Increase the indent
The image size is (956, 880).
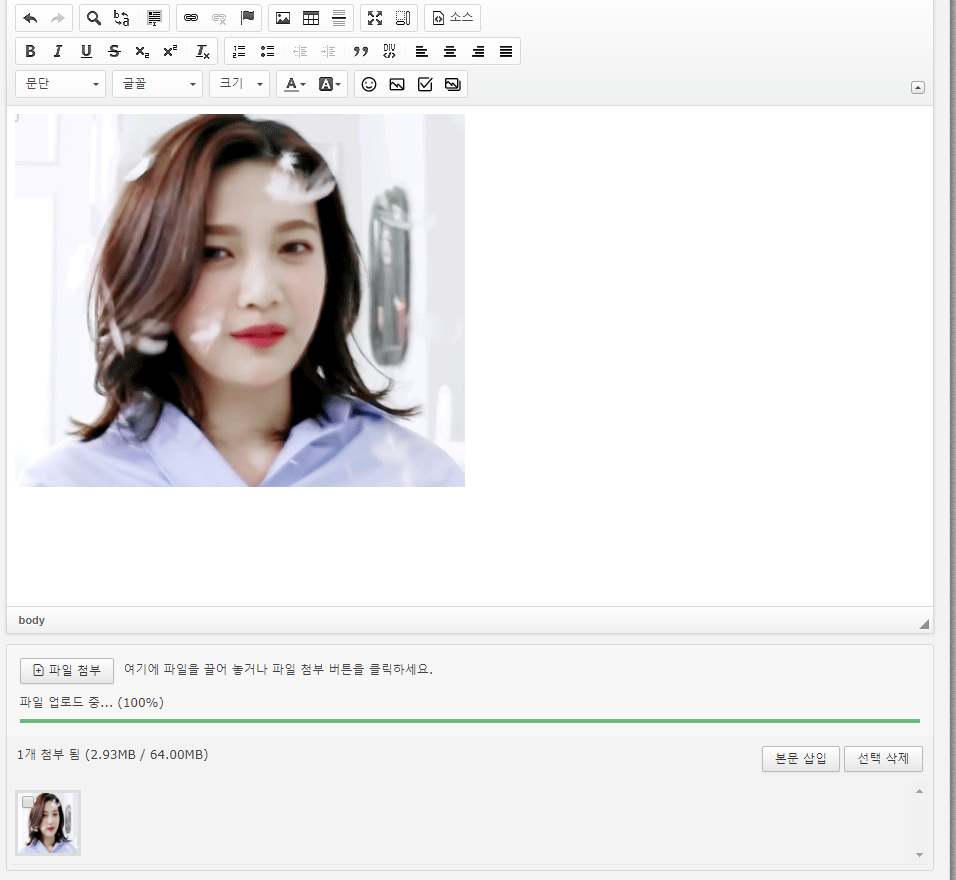pyautogui.click(x=328, y=51)
